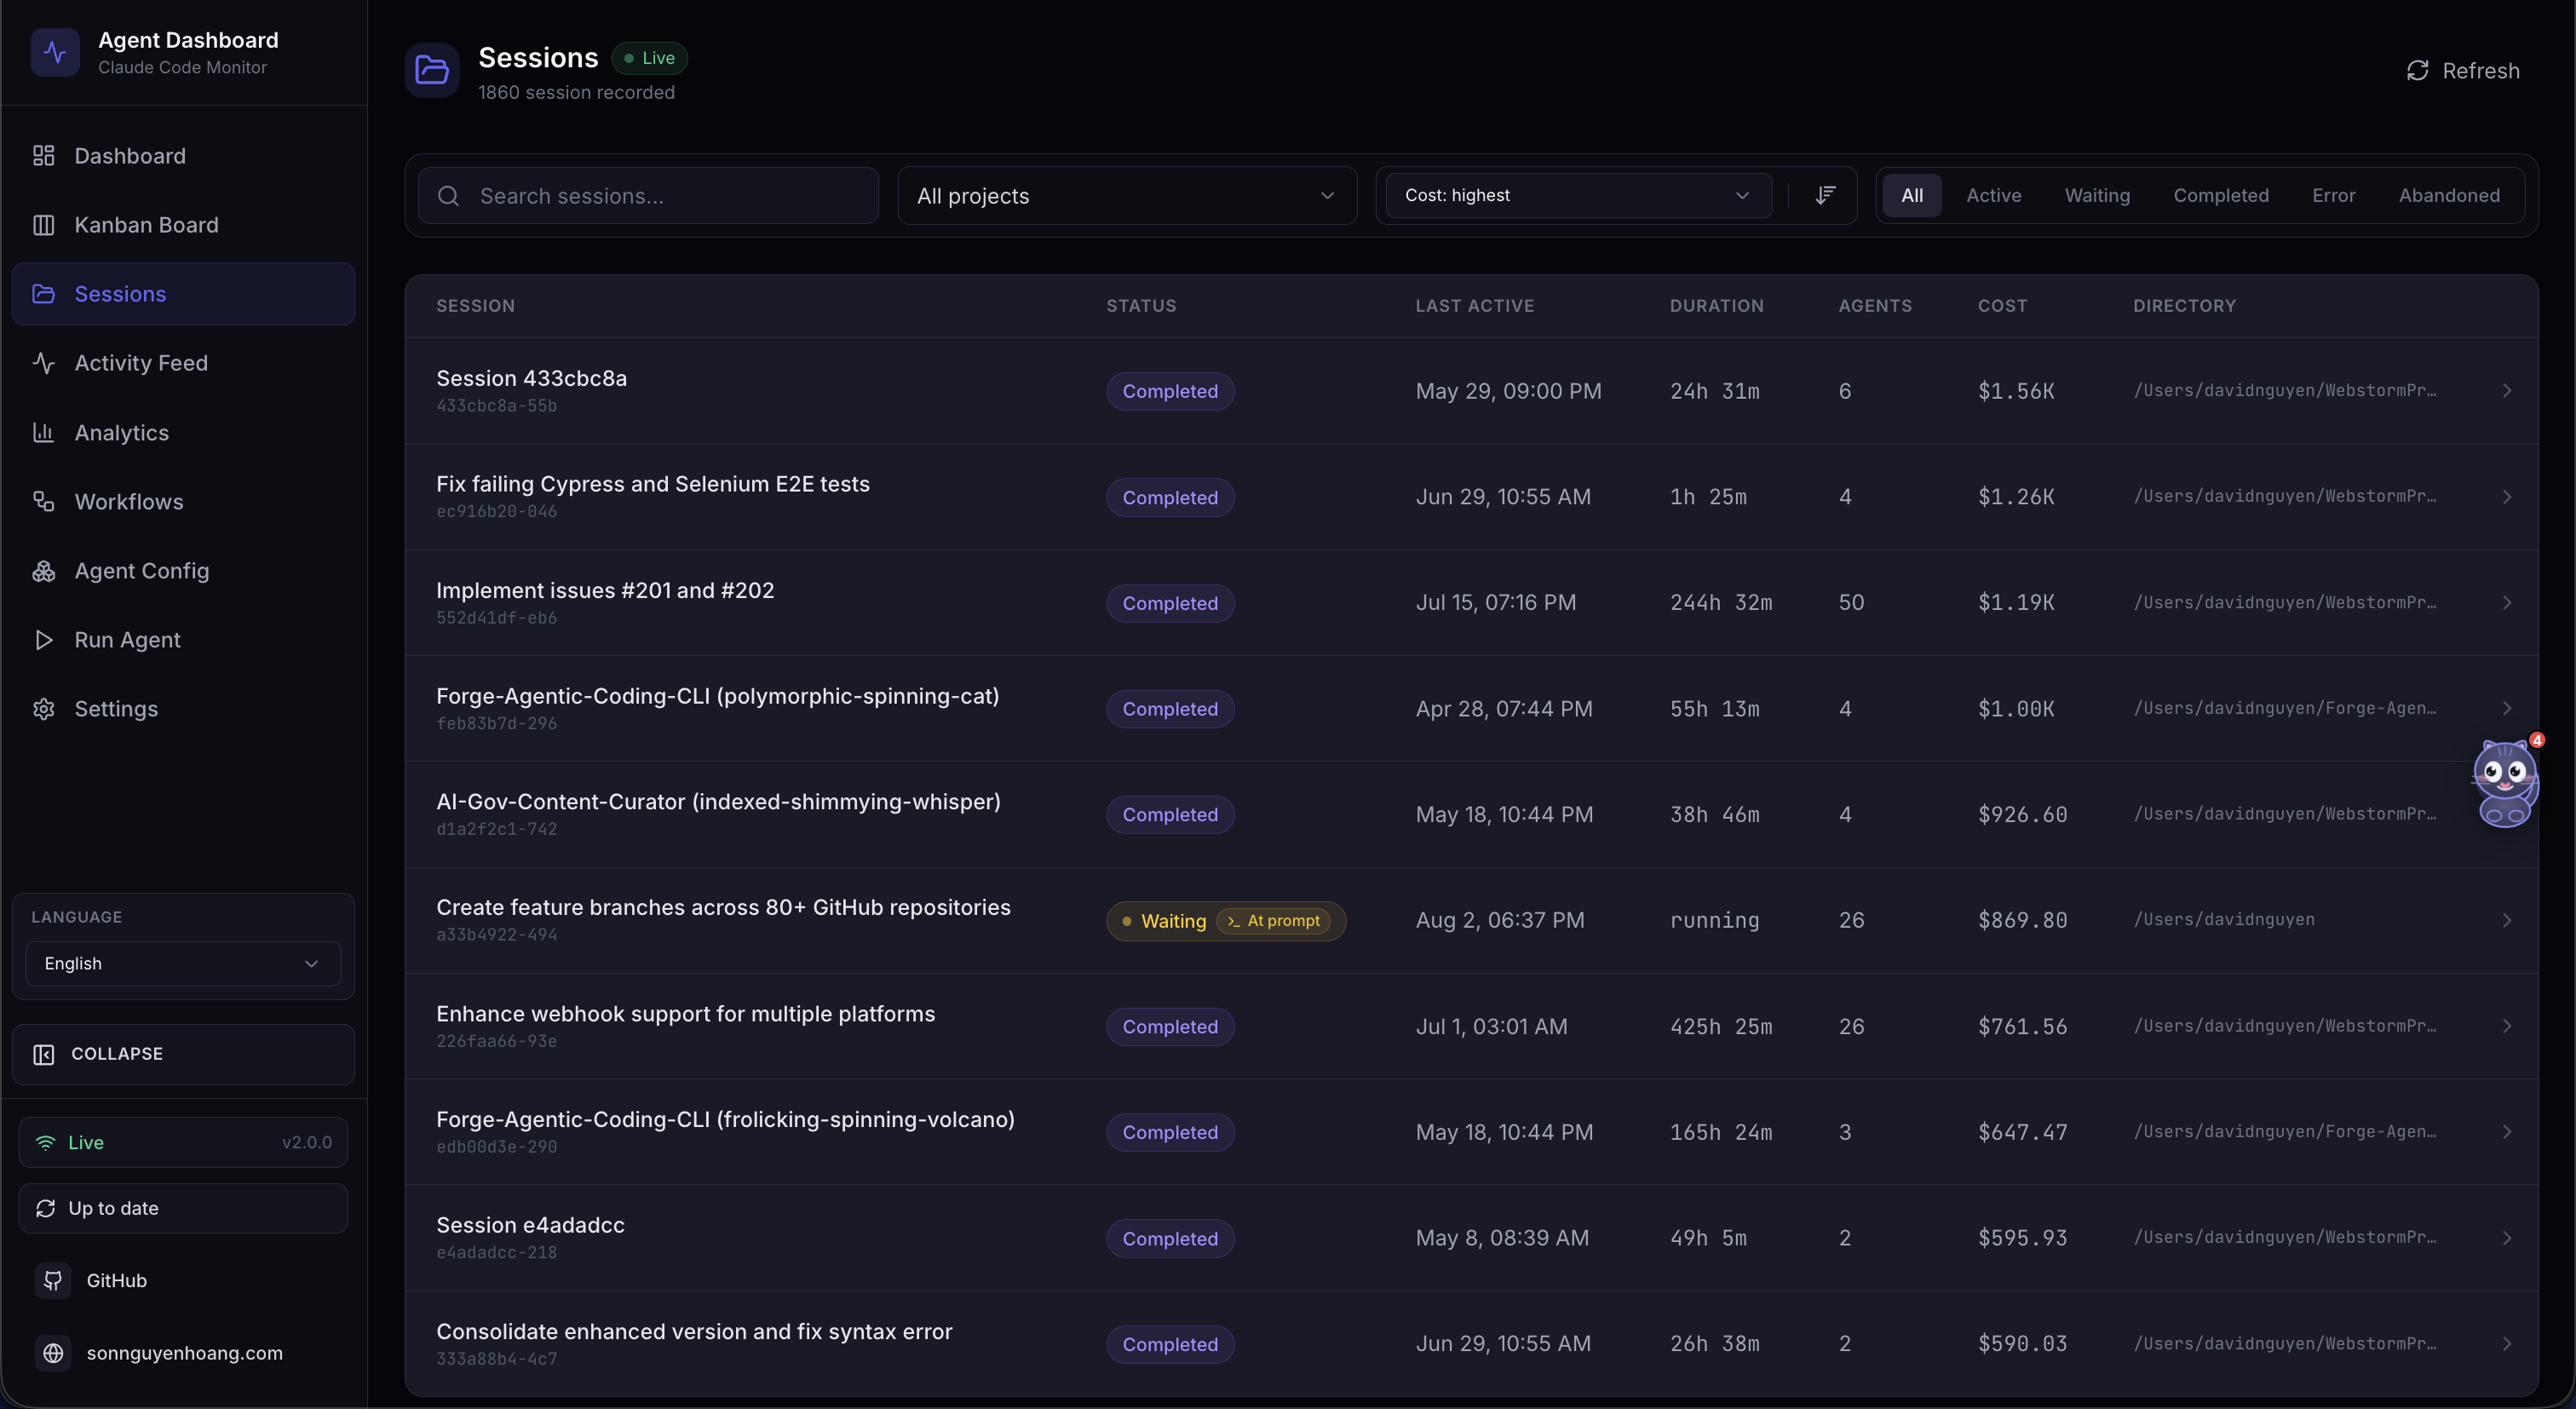Click the wifi Live status icon
The width and height of the screenshot is (2576, 1409).
click(x=46, y=1143)
